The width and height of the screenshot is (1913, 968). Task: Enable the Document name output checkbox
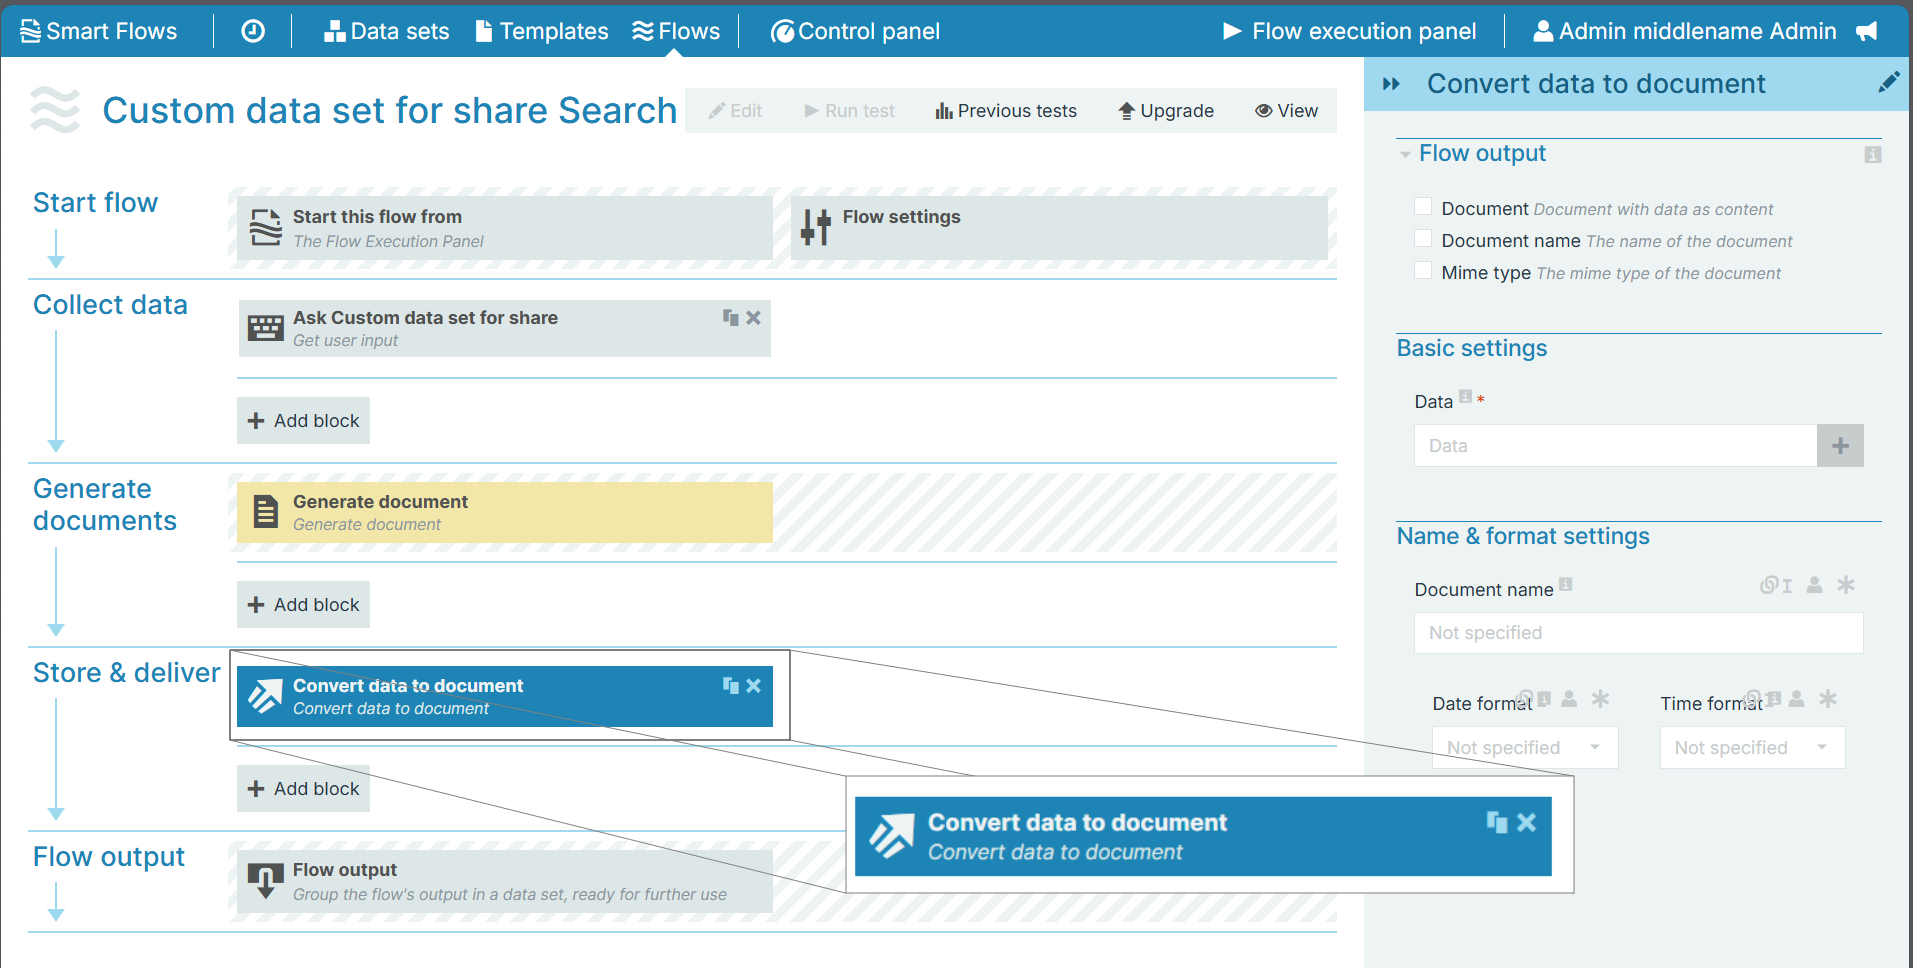click(1423, 239)
